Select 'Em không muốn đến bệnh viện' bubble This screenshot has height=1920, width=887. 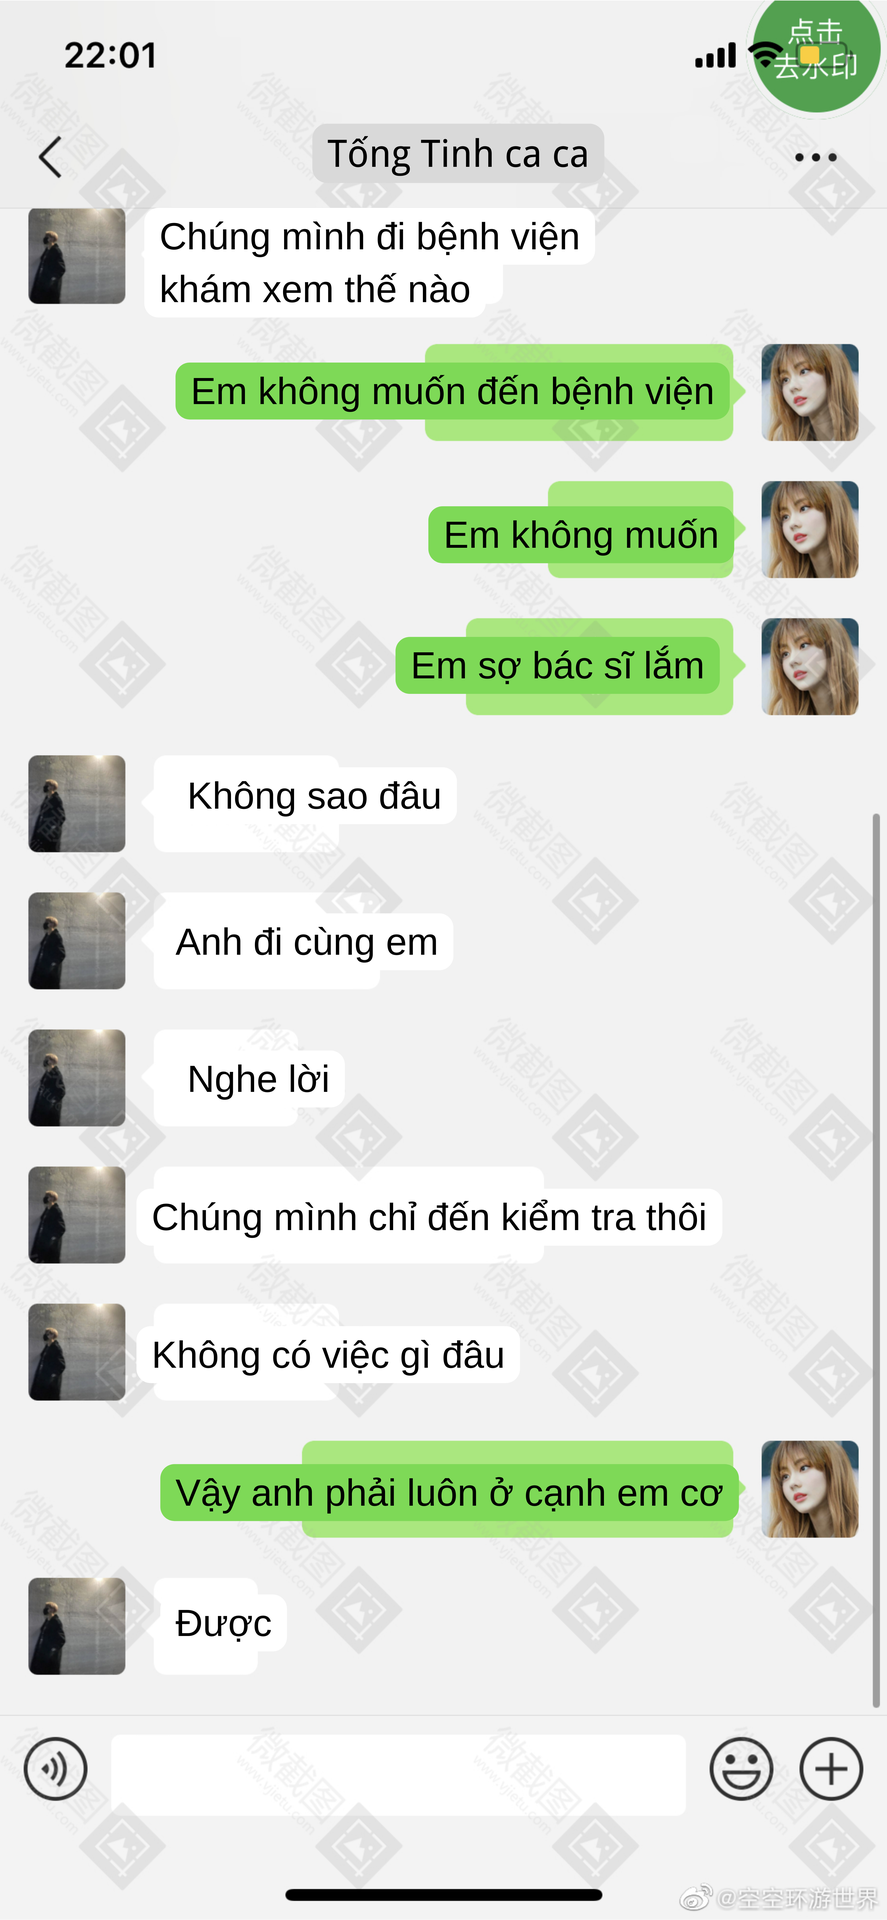453,391
